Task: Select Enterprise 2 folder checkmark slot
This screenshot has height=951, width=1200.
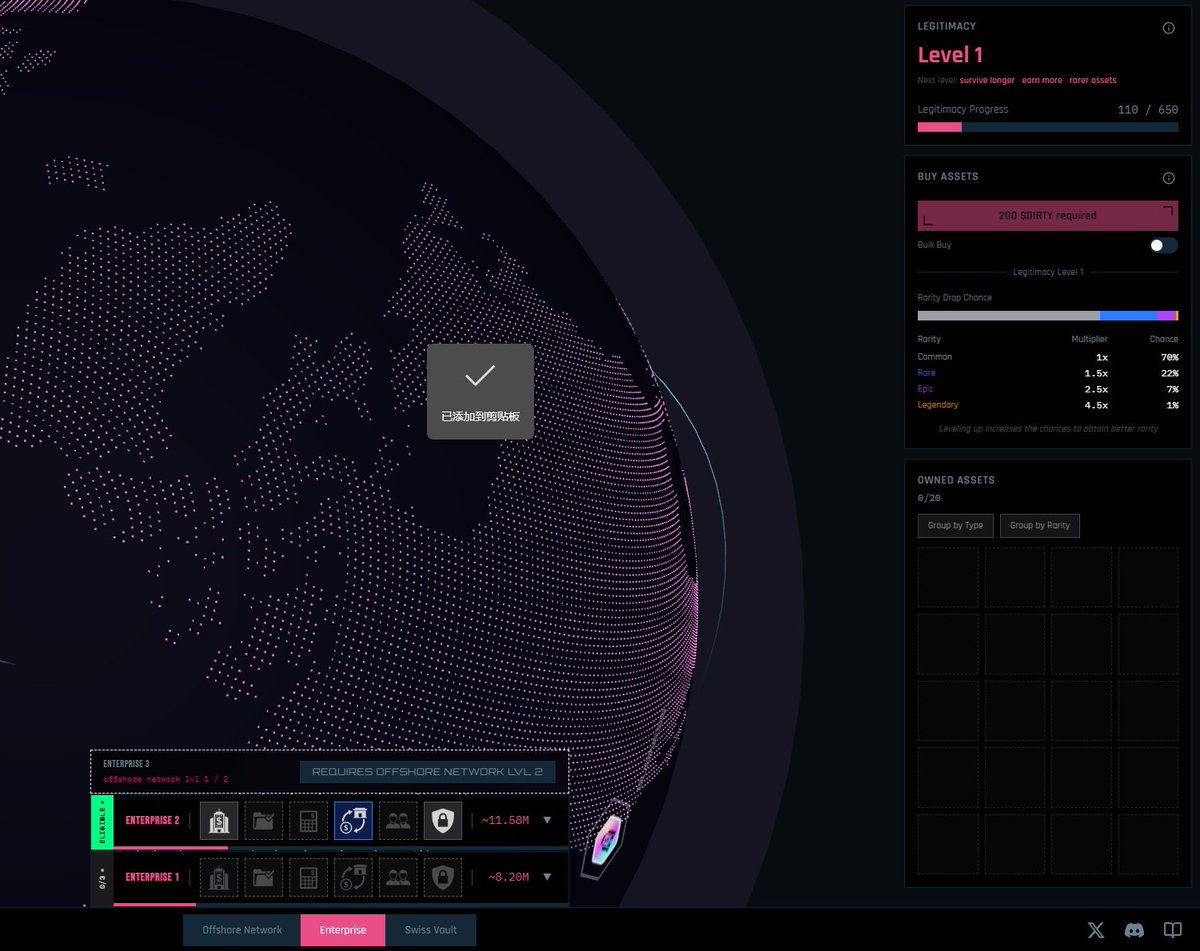Action: (264, 821)
